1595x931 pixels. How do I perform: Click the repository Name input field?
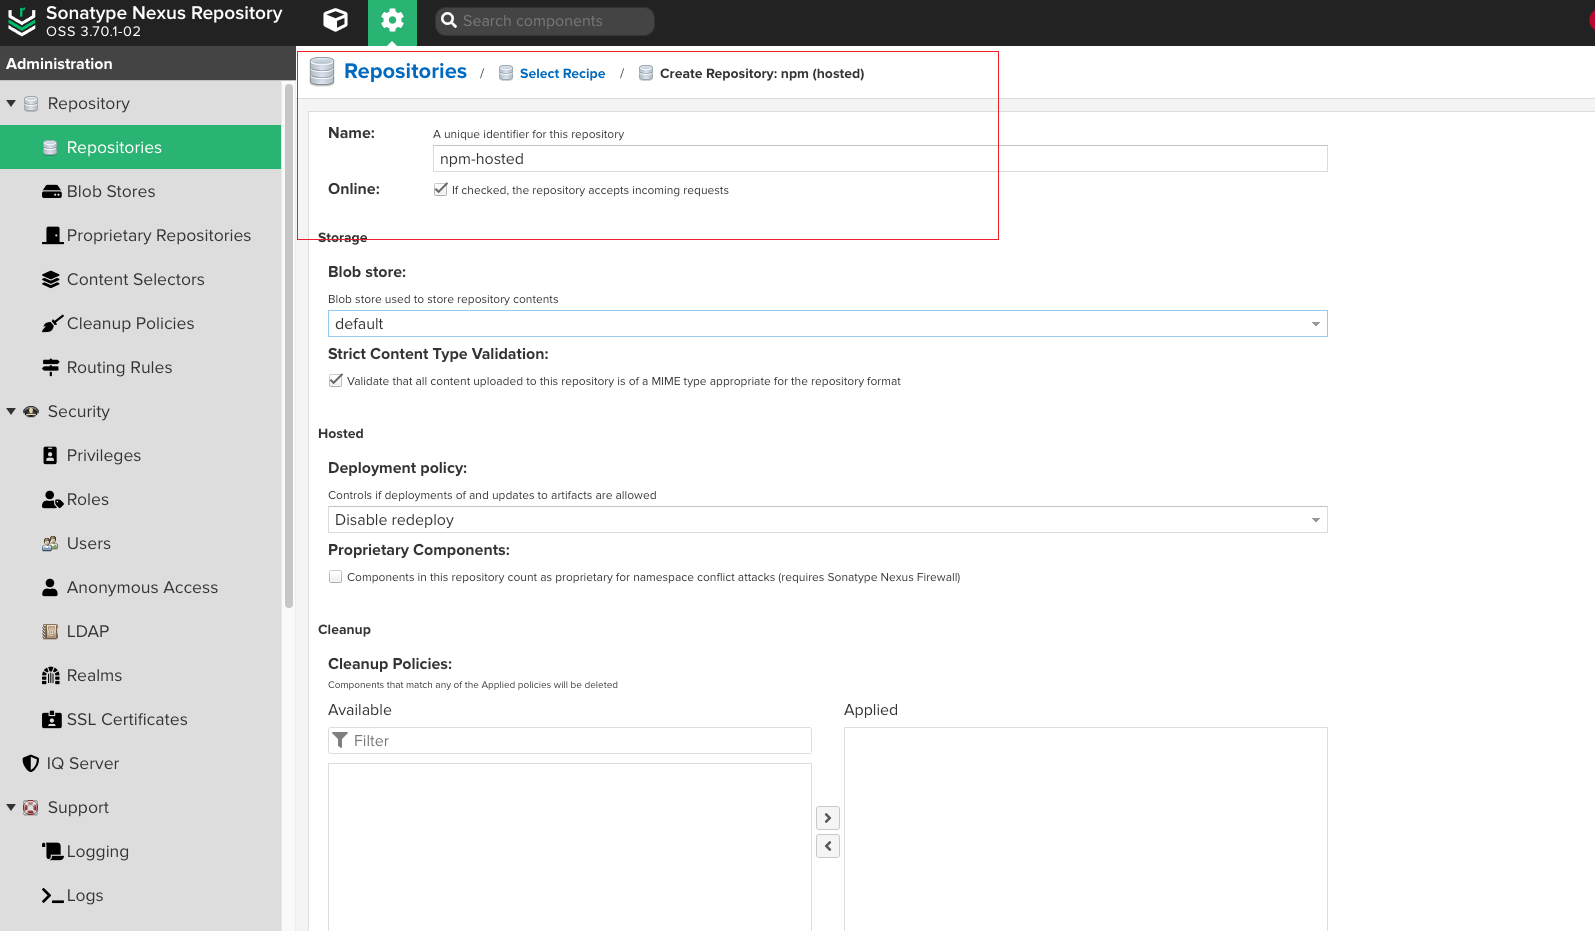pyautogui.click(x=880, y=158)
